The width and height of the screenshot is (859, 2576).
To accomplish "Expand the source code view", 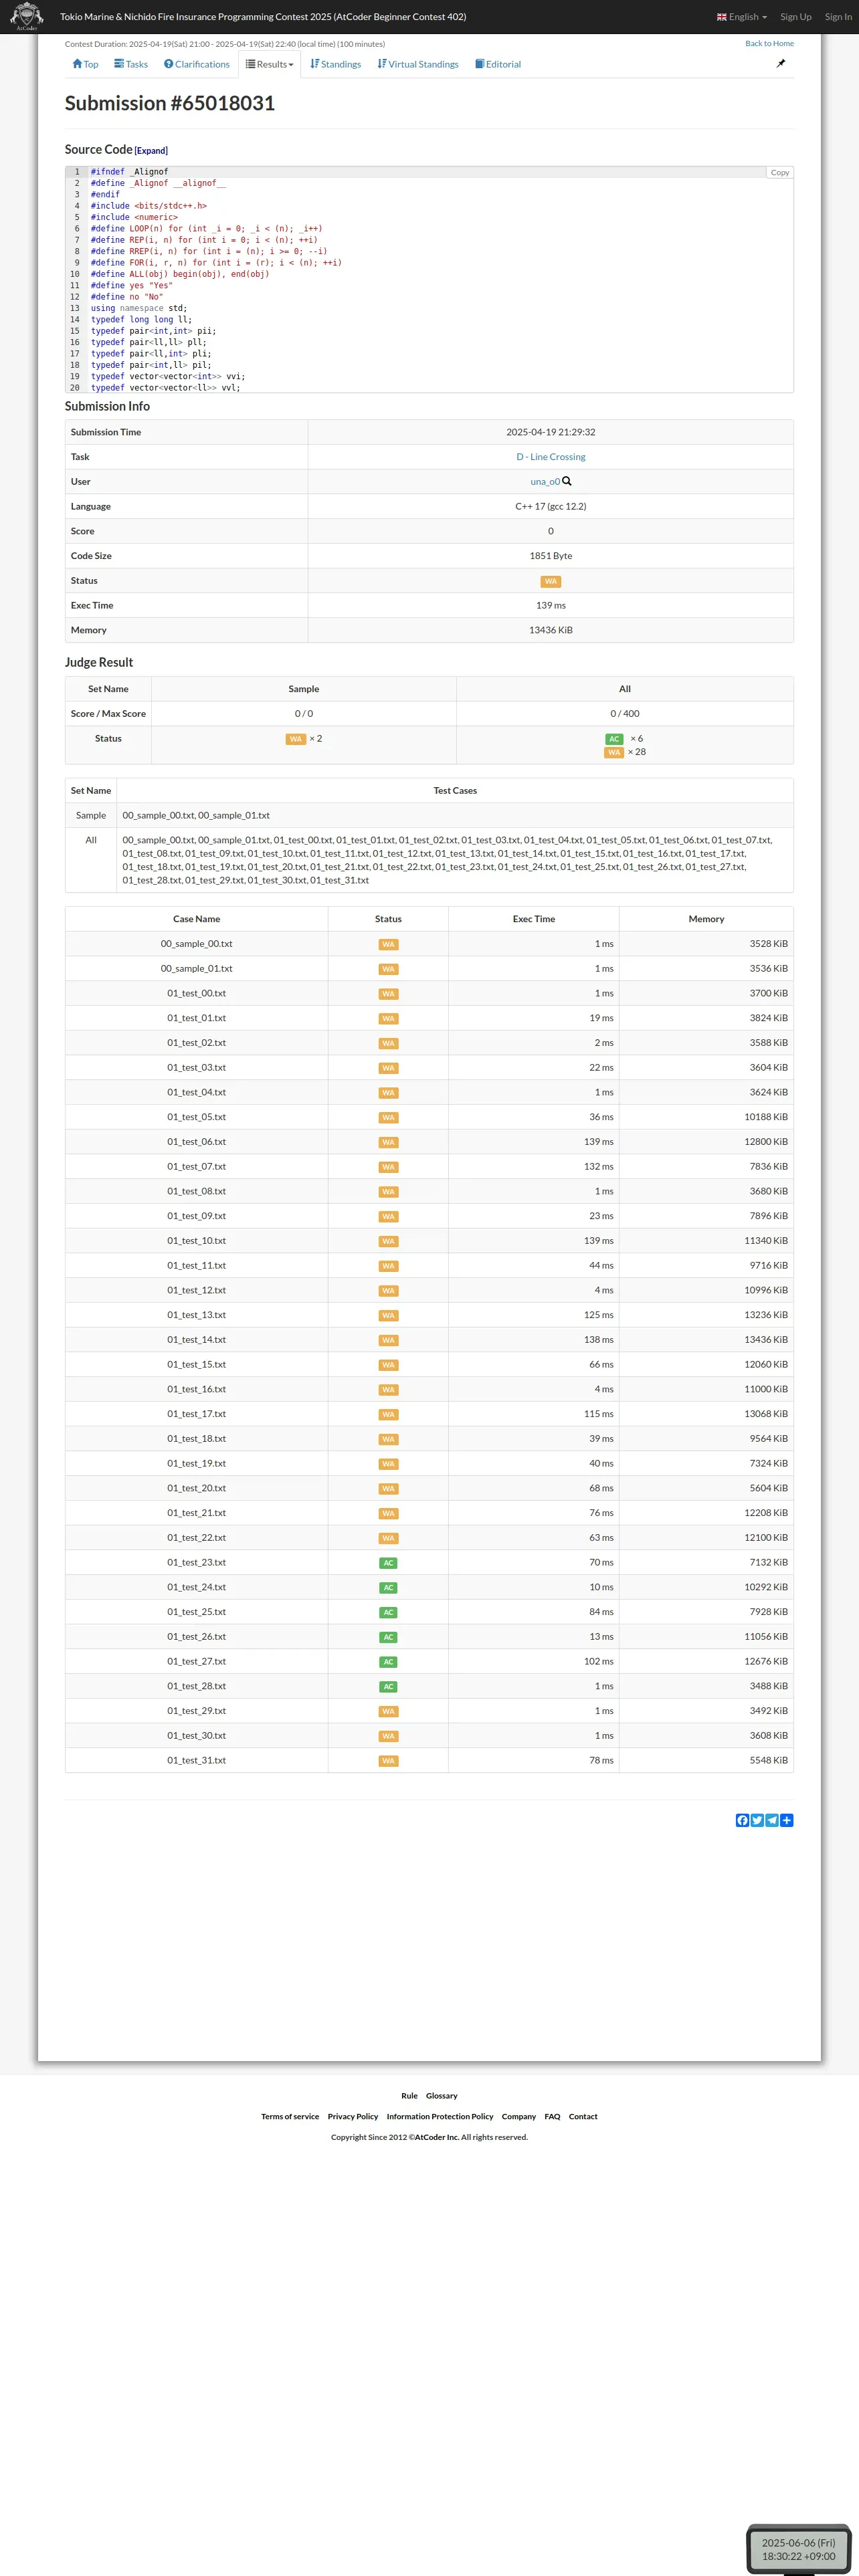I will [x=151, y=151].
